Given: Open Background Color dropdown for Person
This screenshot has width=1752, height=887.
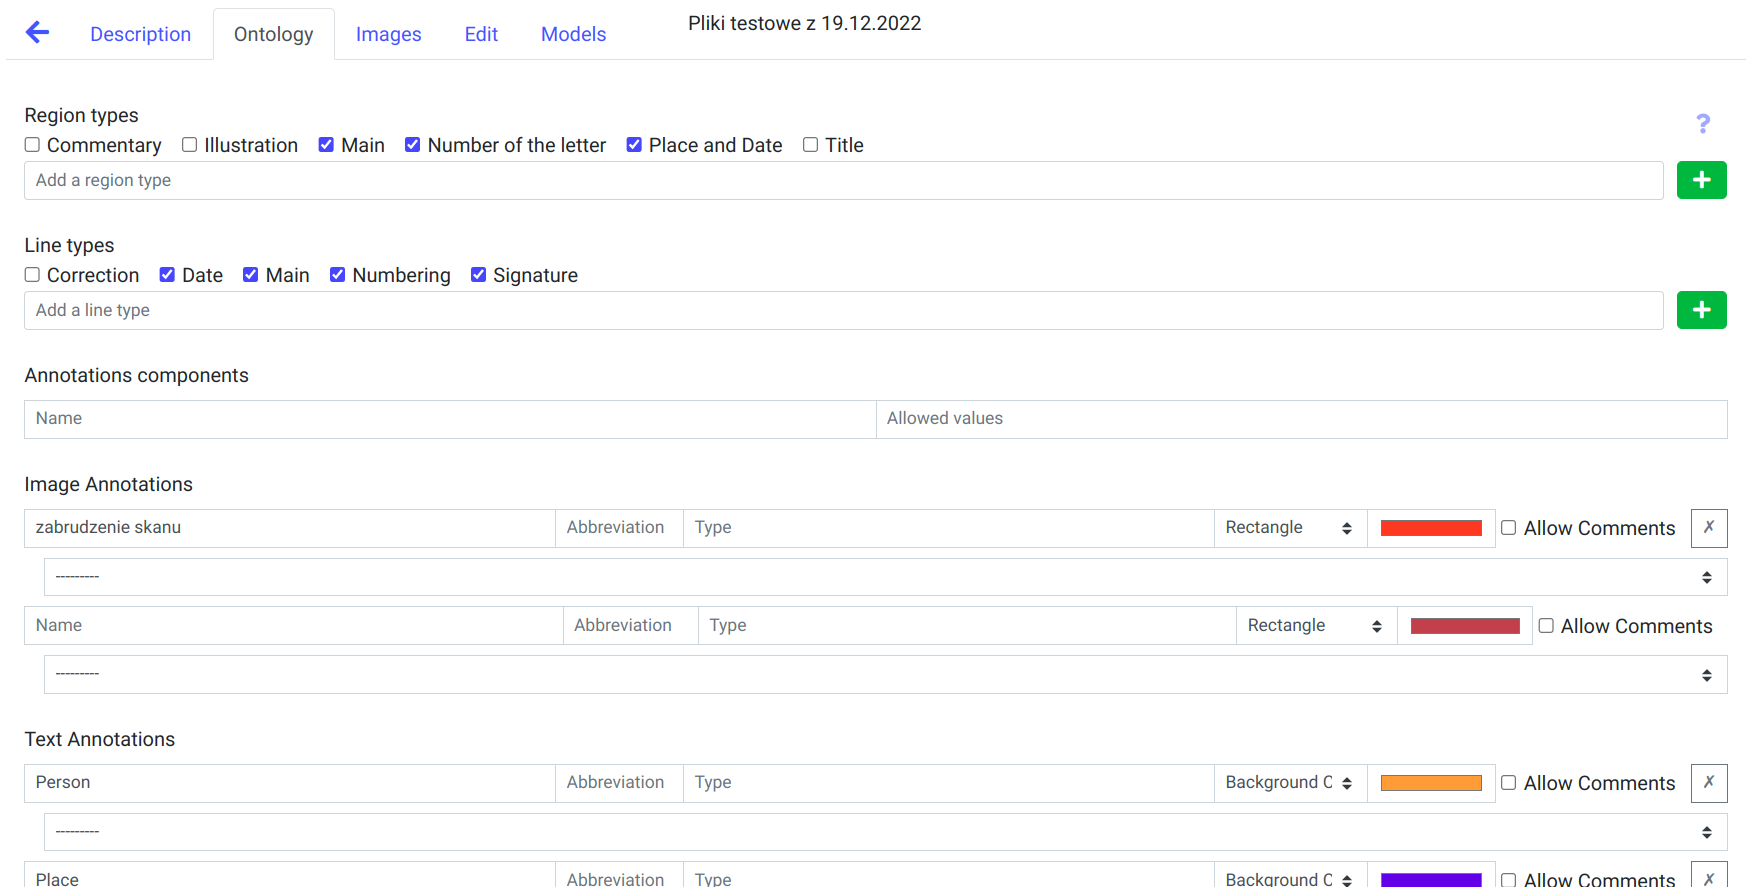Looking at the screenshot, I should 1289,783.
